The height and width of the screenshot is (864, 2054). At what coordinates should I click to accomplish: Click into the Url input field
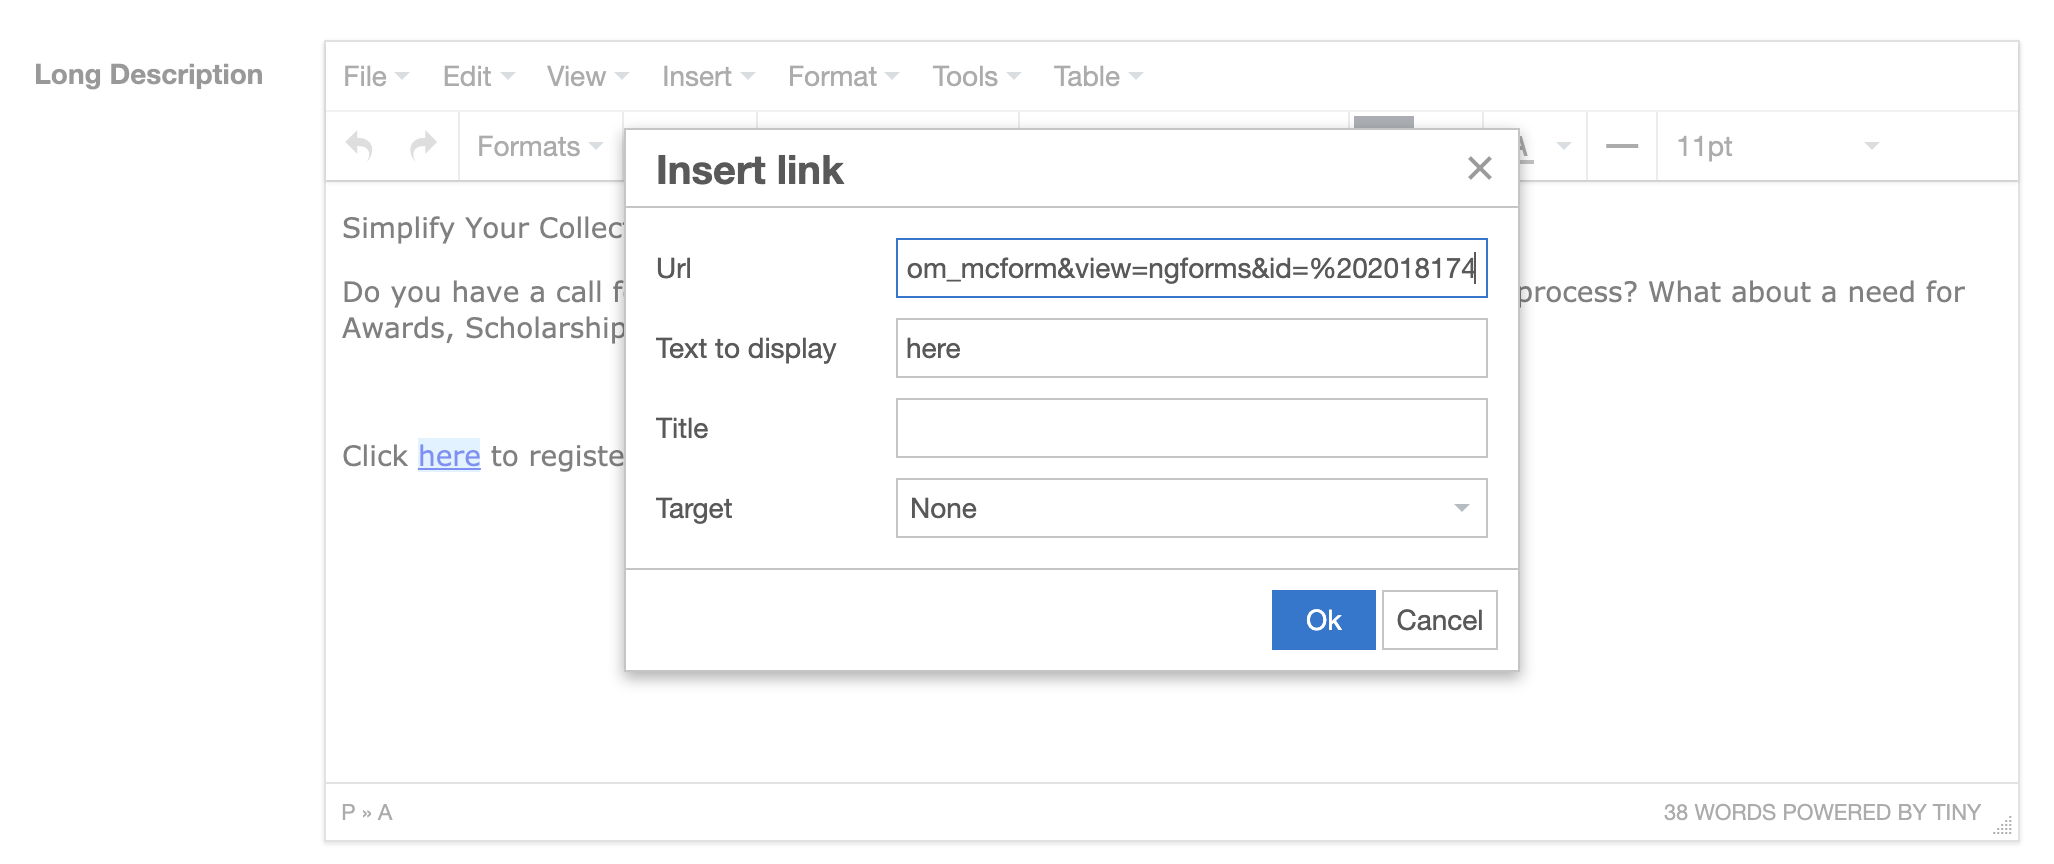[1190, 268]
